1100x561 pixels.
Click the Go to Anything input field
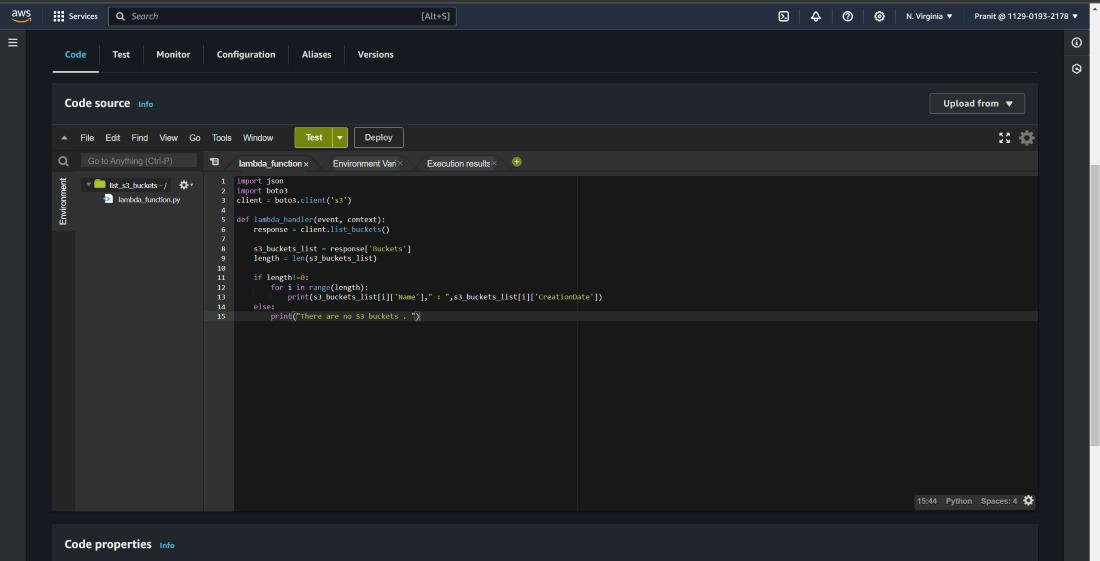139,161
